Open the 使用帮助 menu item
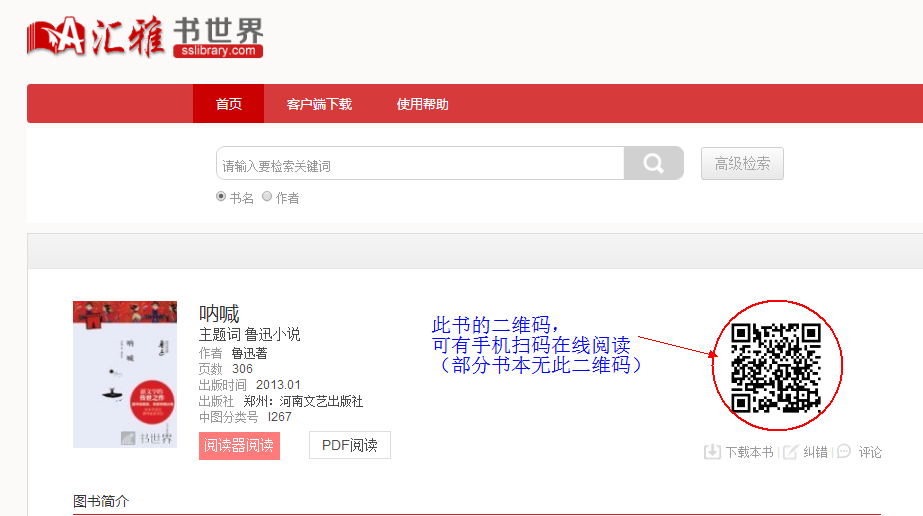Screen dimensions: 923x516 click(x=422, y=104)
